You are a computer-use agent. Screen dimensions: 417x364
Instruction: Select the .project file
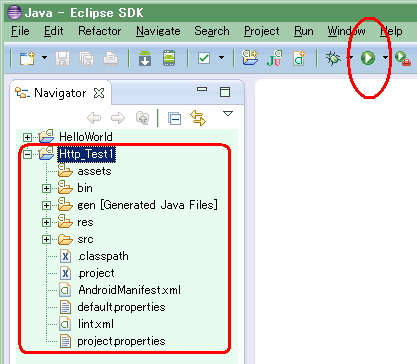click(x=96, y=273)
